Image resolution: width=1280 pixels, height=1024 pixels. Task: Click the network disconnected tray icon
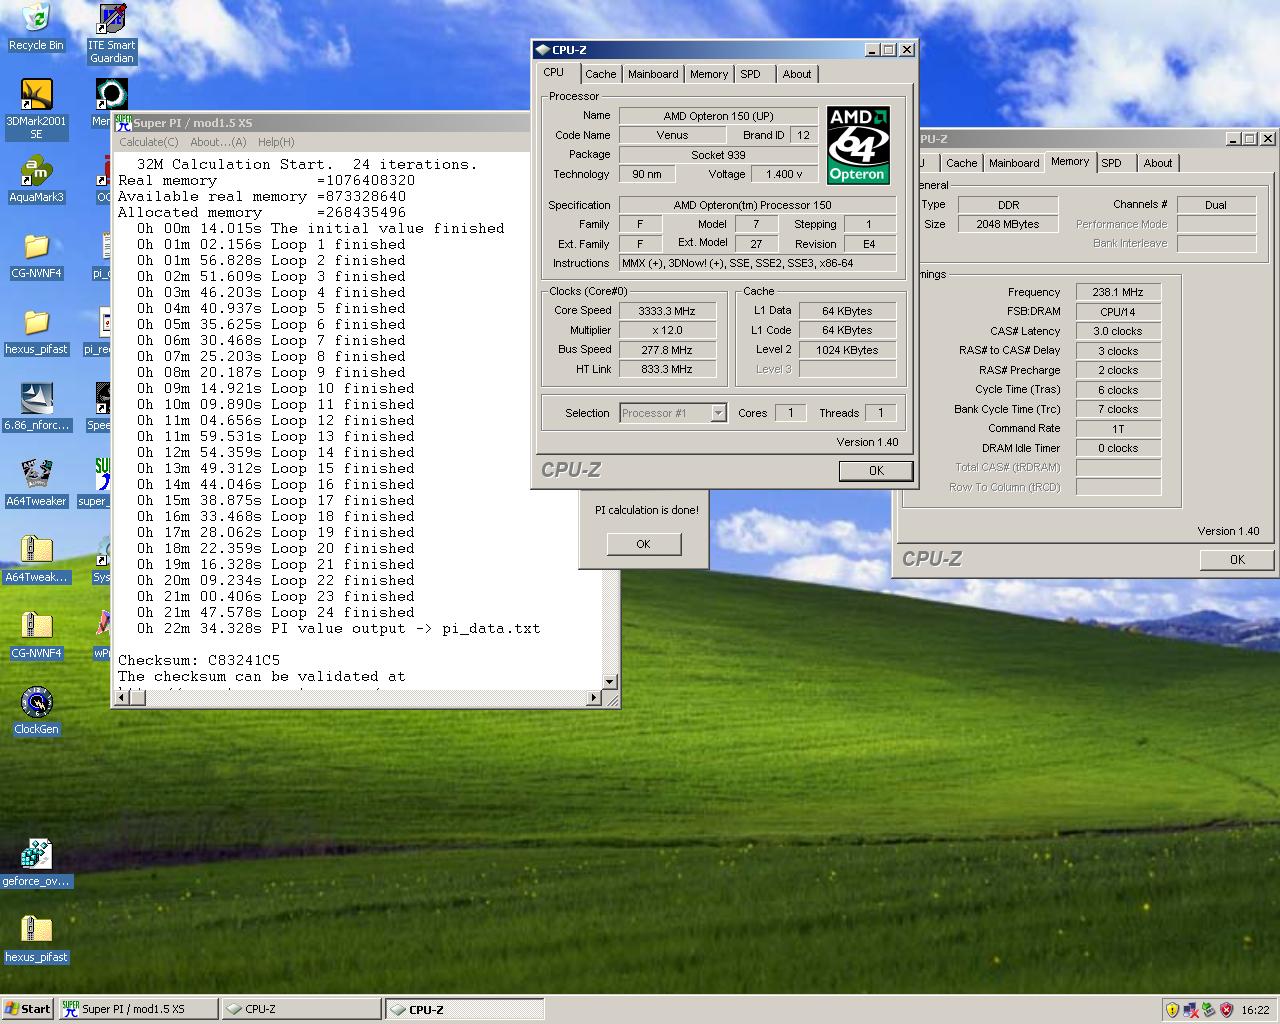[x=1190, y=1010]
